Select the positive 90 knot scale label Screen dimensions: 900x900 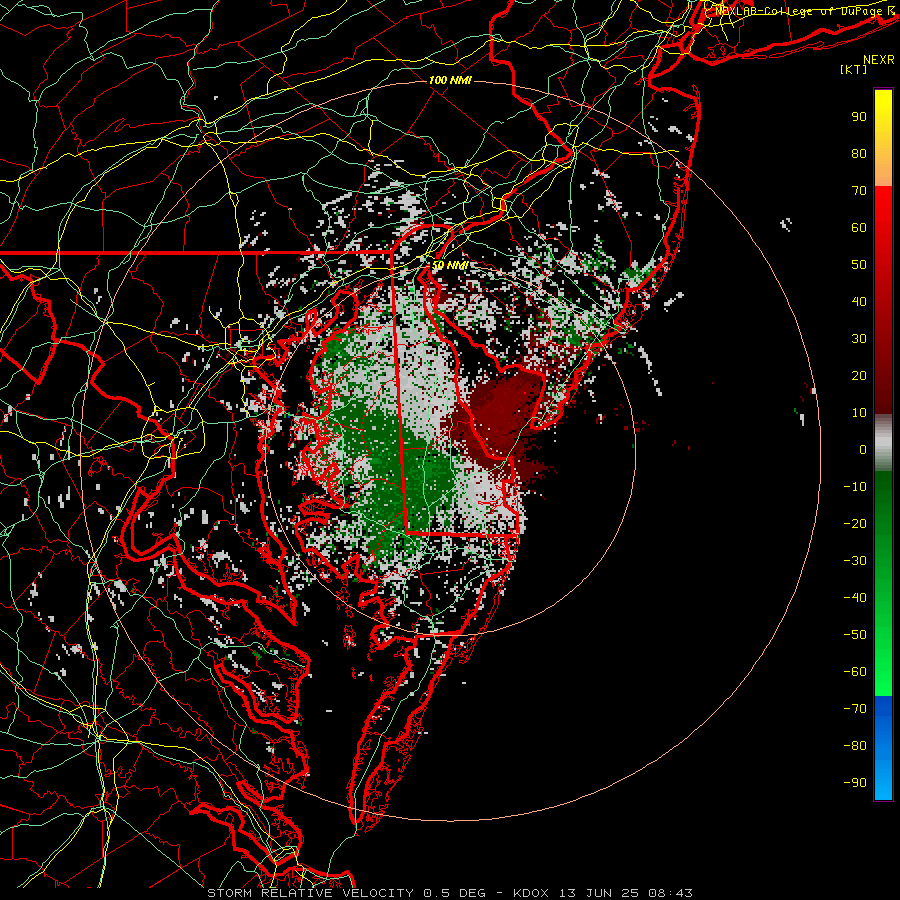[x=859, y=117]
